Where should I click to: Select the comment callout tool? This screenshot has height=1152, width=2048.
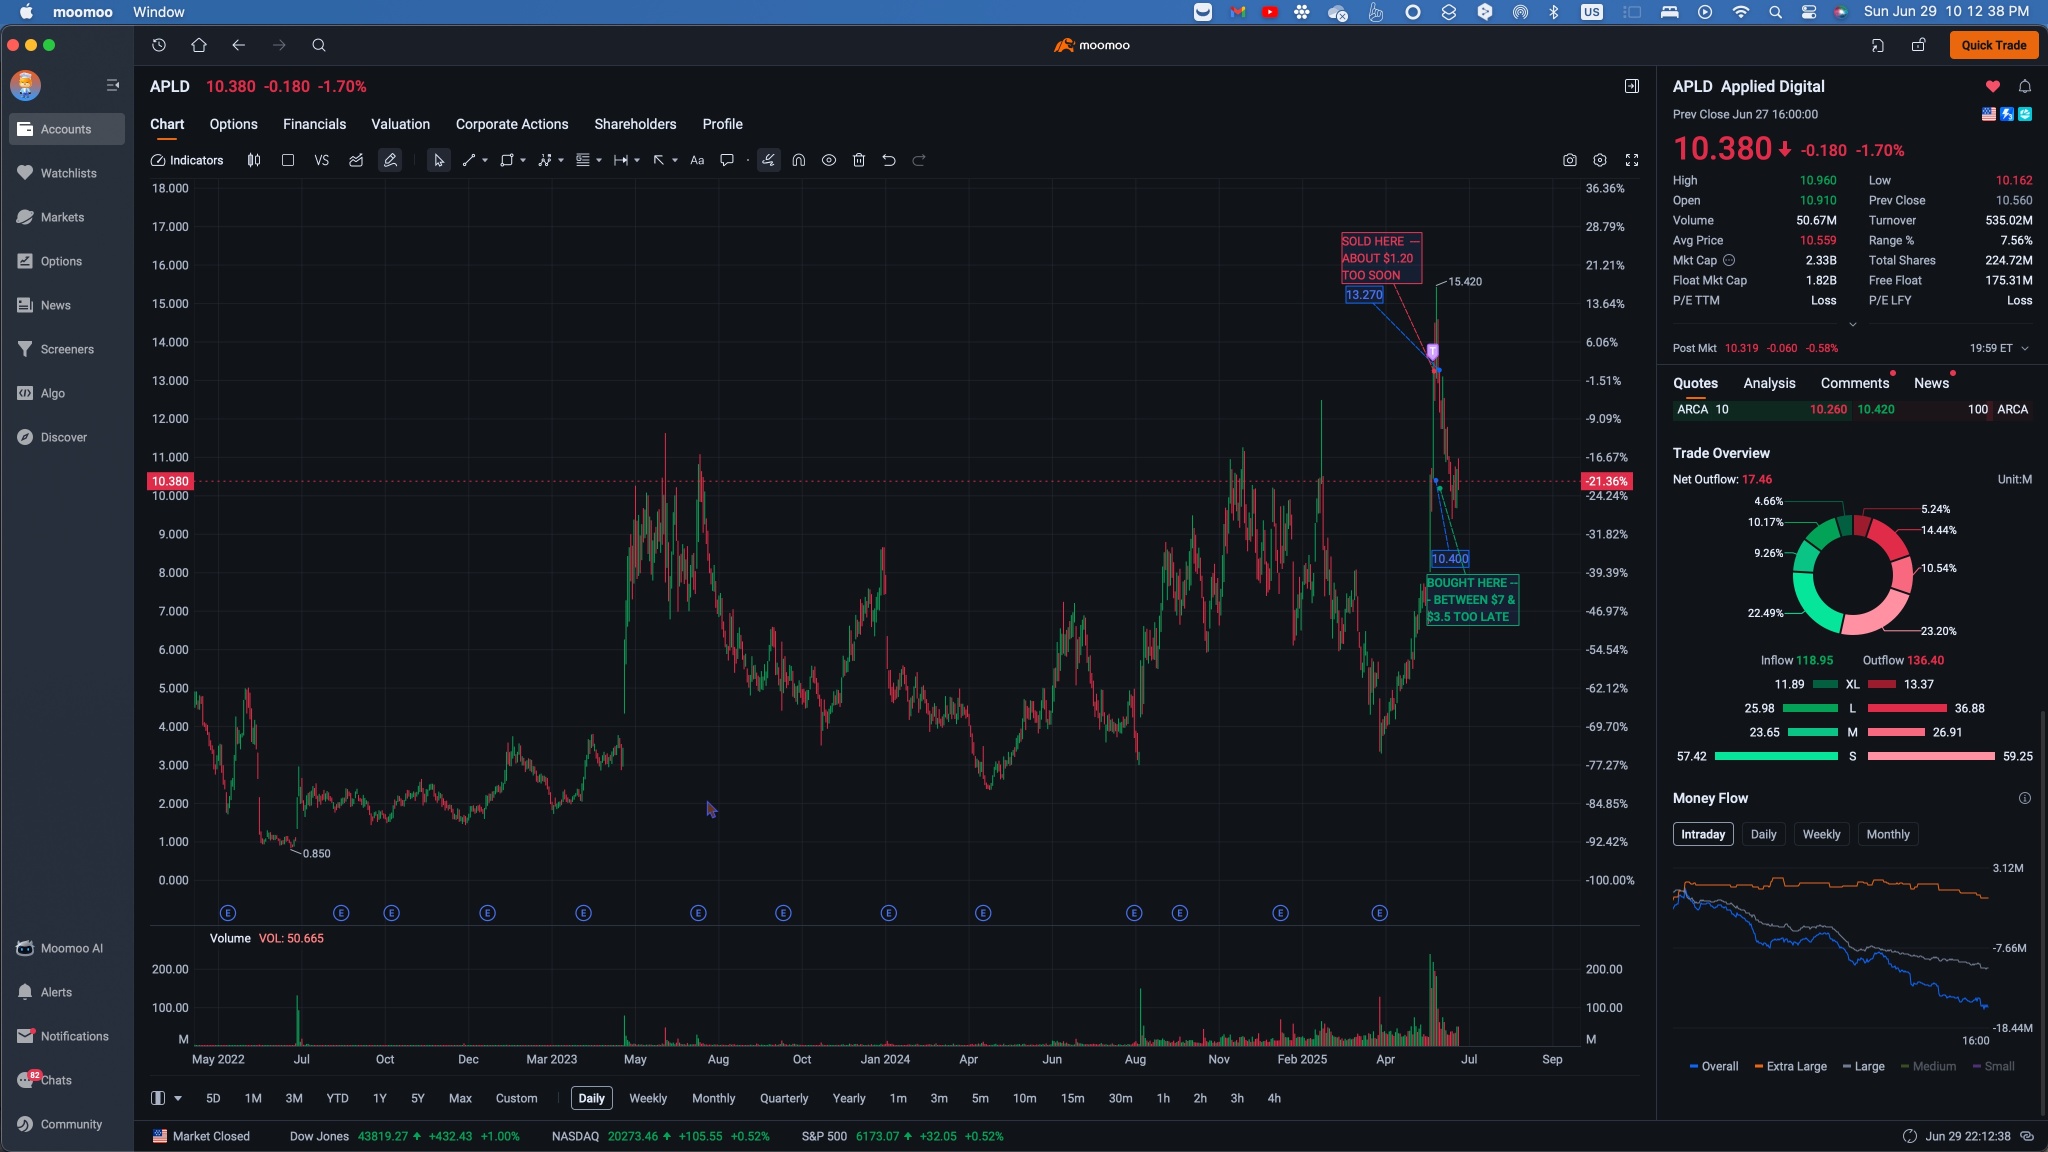[x=727, y=160]
